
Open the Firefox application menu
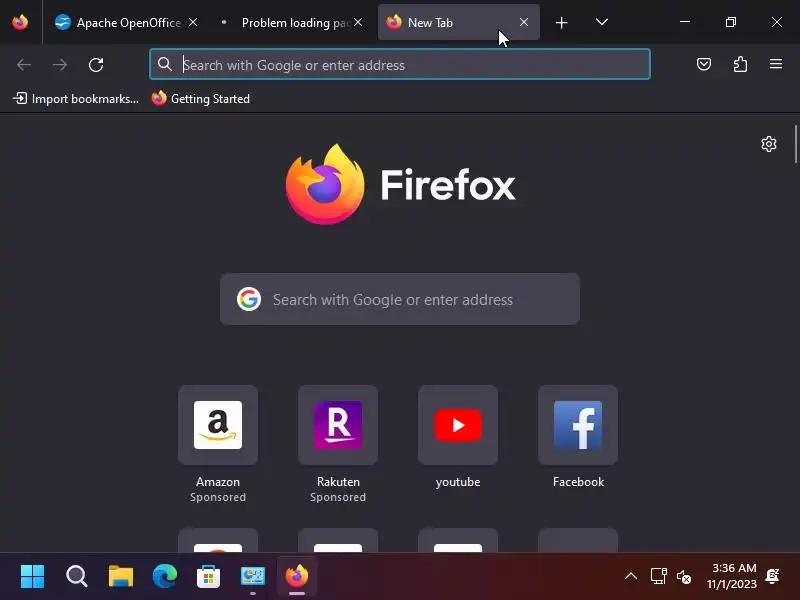[776, 64]
